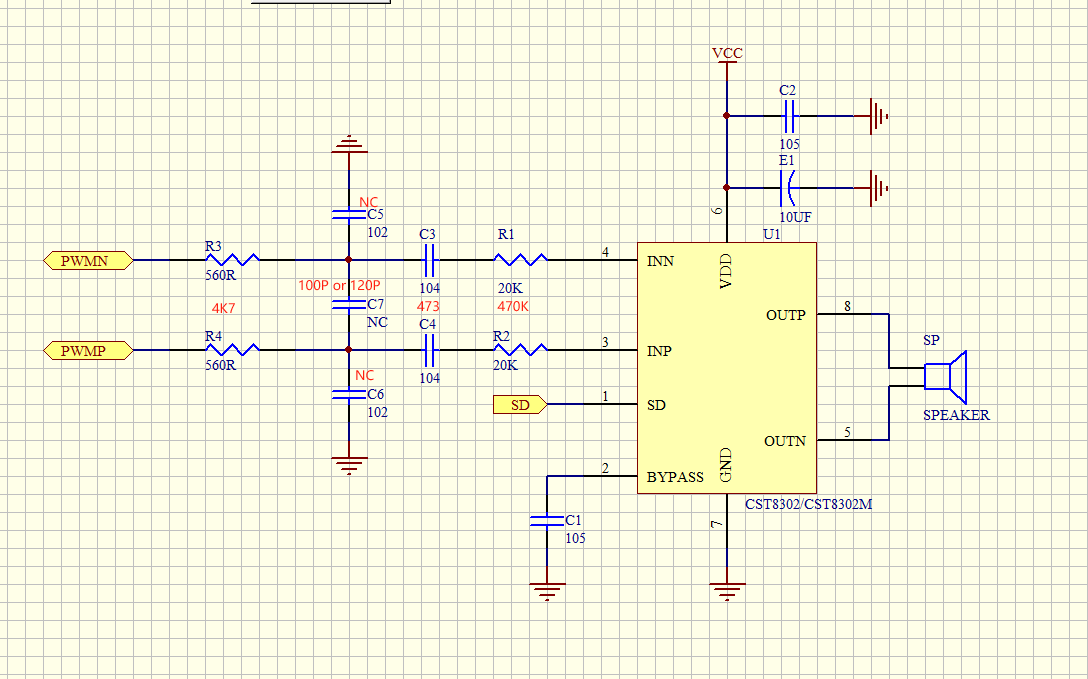Image resolution: width=1088 pixels, height=679 pixels.
Task: Select capacitor C1 symbol
Action: (547, 520)
